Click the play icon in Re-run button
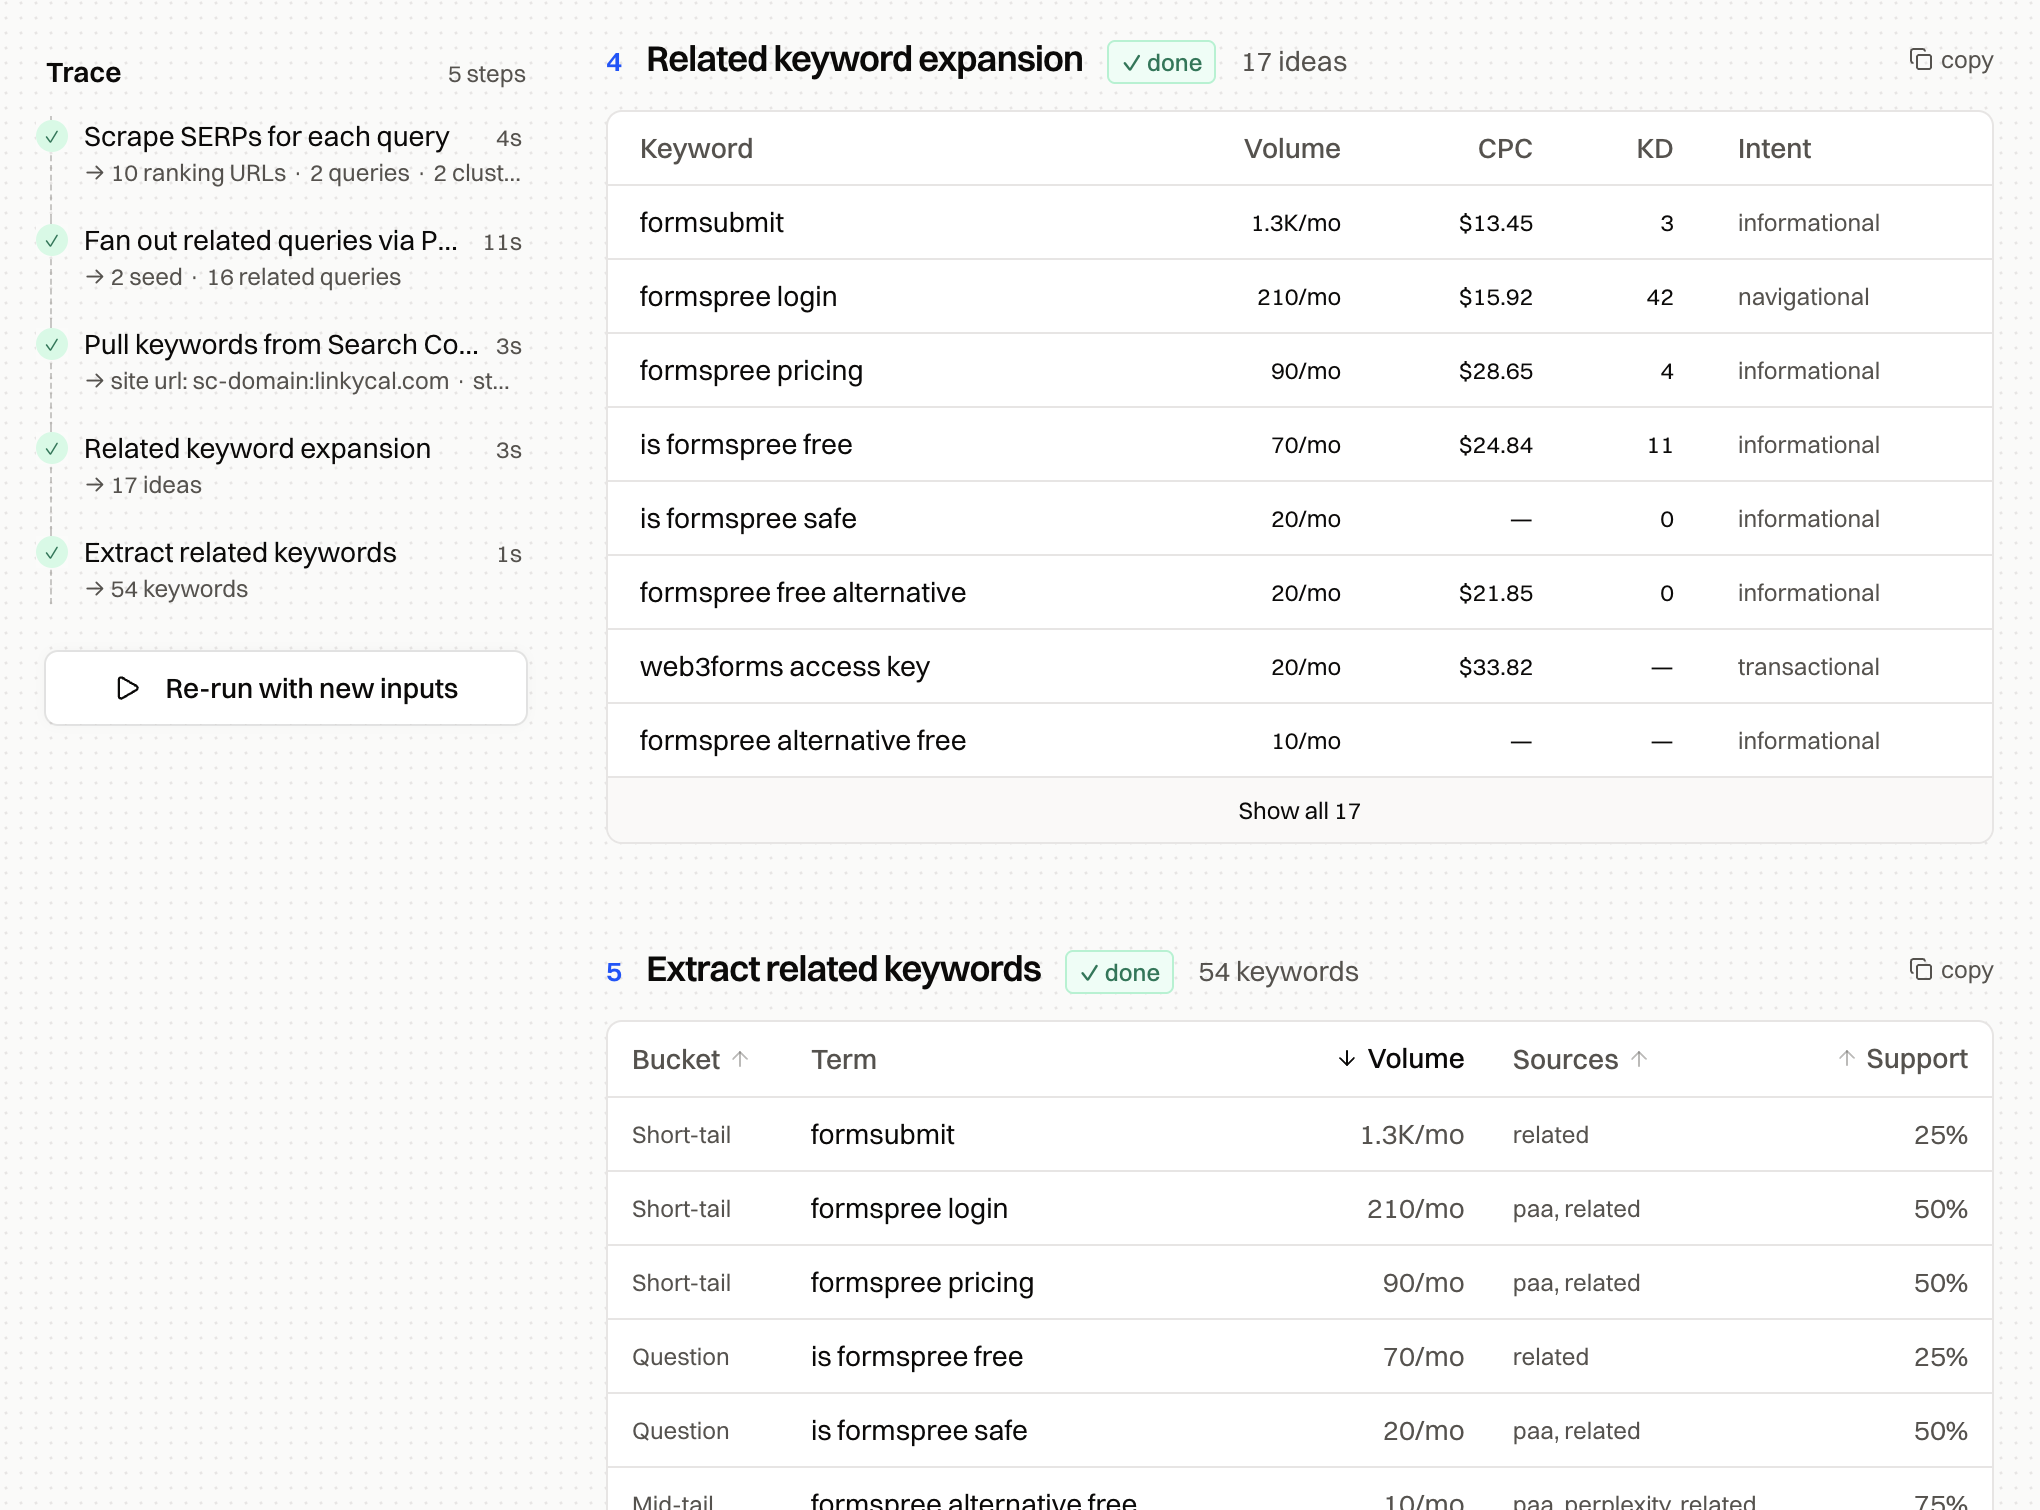The image size is (2040, 1510). click(128, 688)
